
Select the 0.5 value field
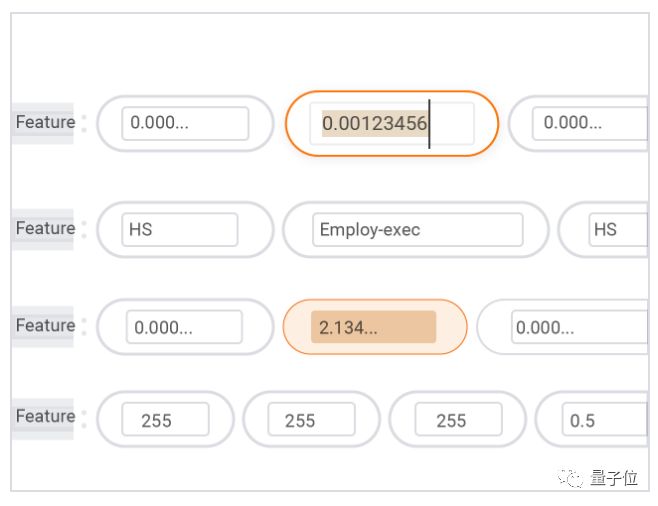click(x=604, y=420)
